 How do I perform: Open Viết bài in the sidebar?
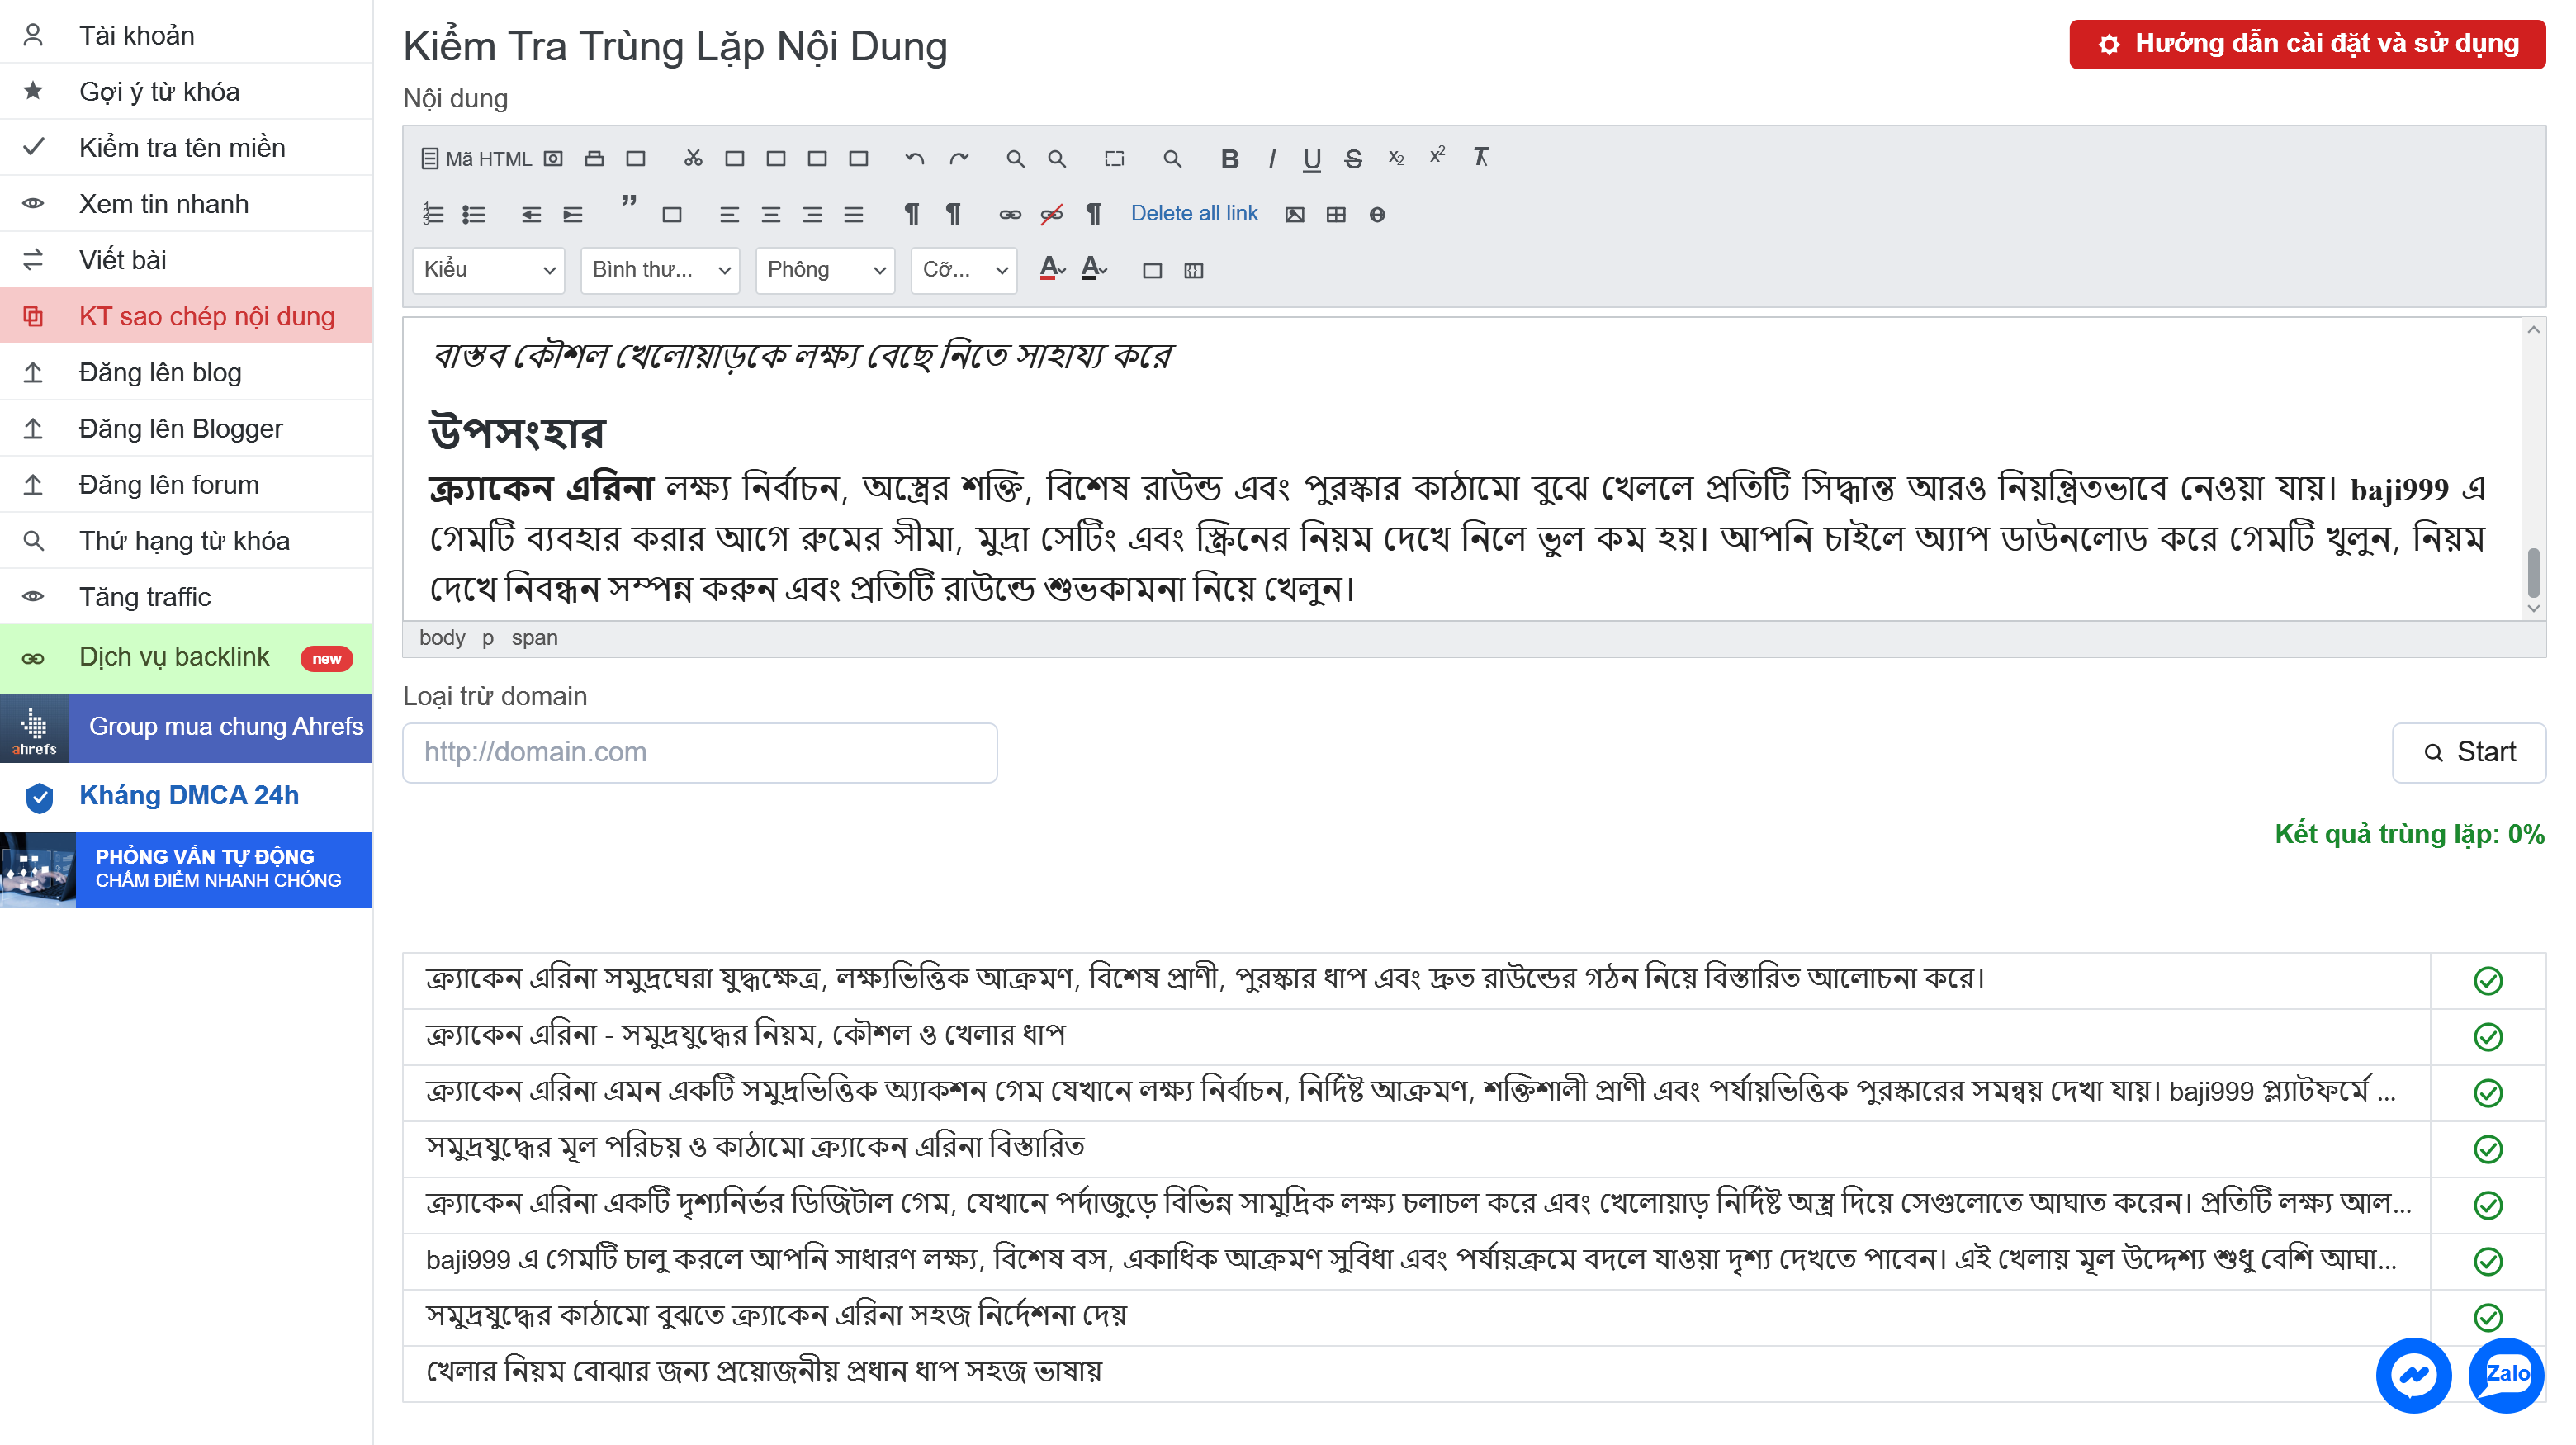(x=186, y=260)
